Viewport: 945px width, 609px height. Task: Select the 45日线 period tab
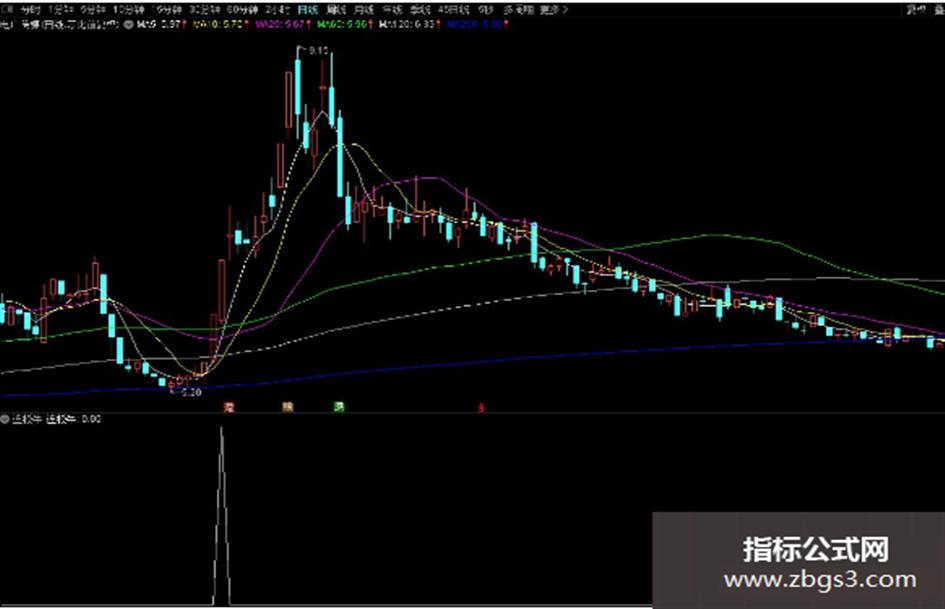click(x=453, y=10)
